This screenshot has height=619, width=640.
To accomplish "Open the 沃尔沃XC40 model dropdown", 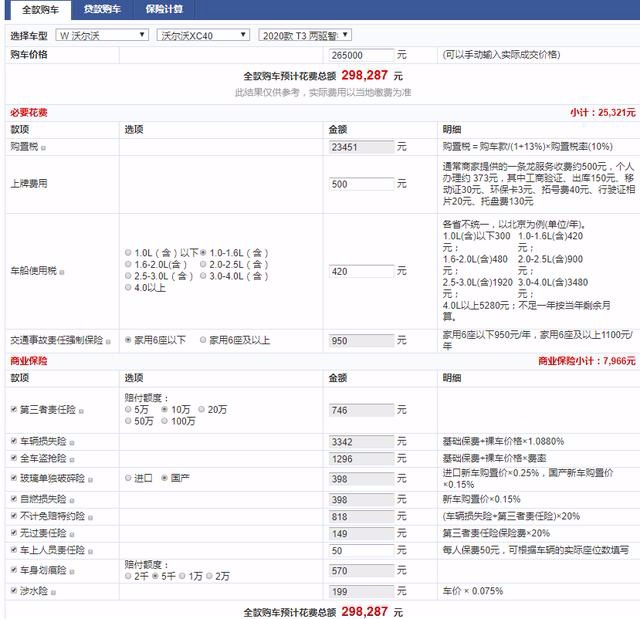I will click(203, 35).
